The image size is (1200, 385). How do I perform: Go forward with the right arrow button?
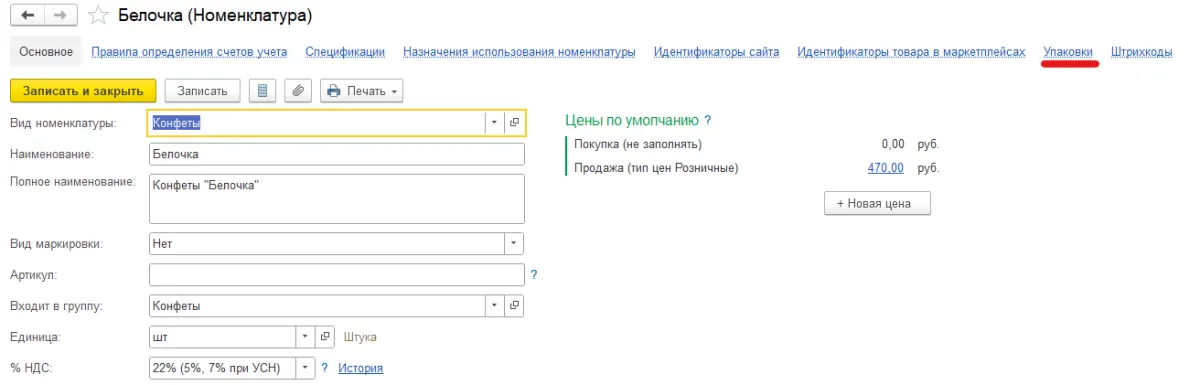(x=59, y=16)
